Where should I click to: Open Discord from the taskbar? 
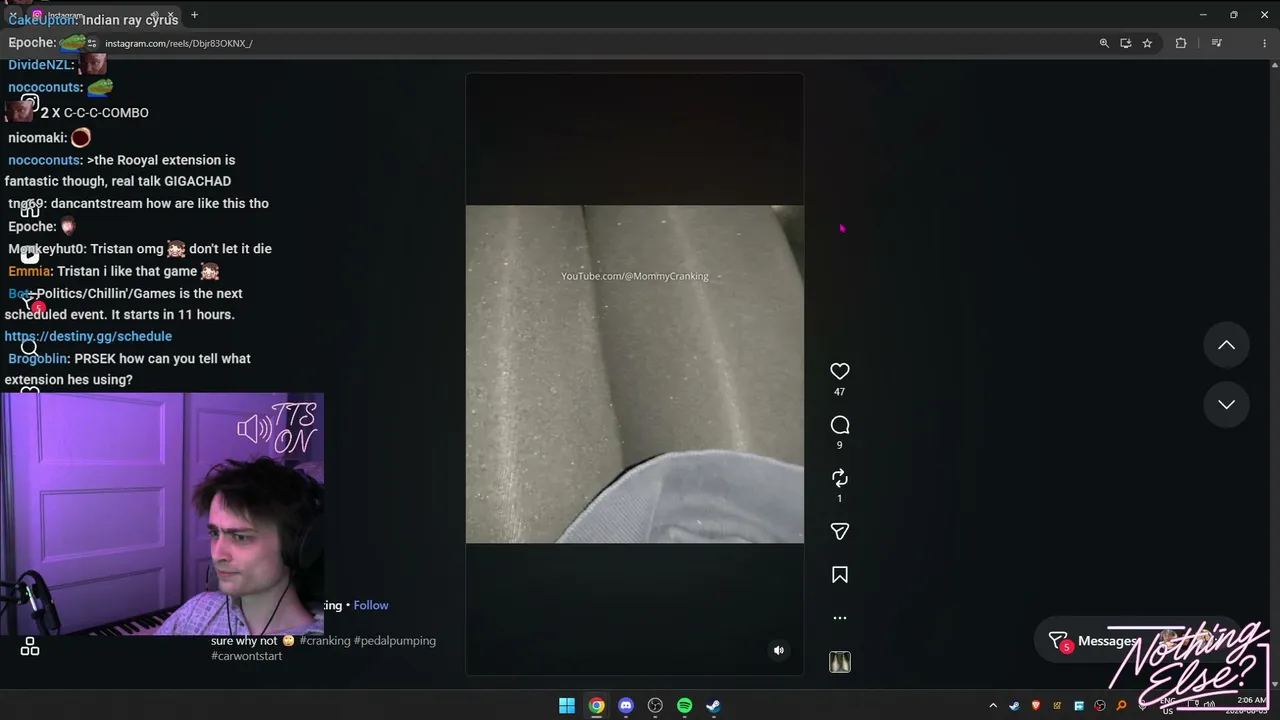pyautogui.click(x=626, y=706)
